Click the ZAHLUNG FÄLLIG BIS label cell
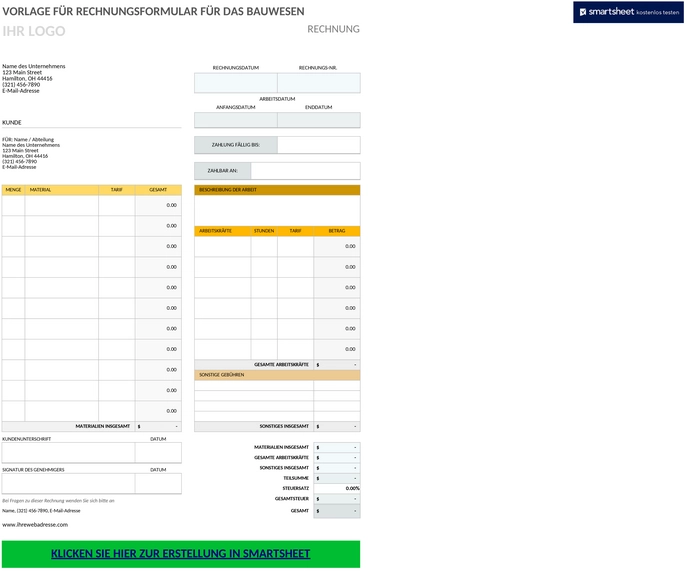 pyautogui.click(x=236, y=145)
